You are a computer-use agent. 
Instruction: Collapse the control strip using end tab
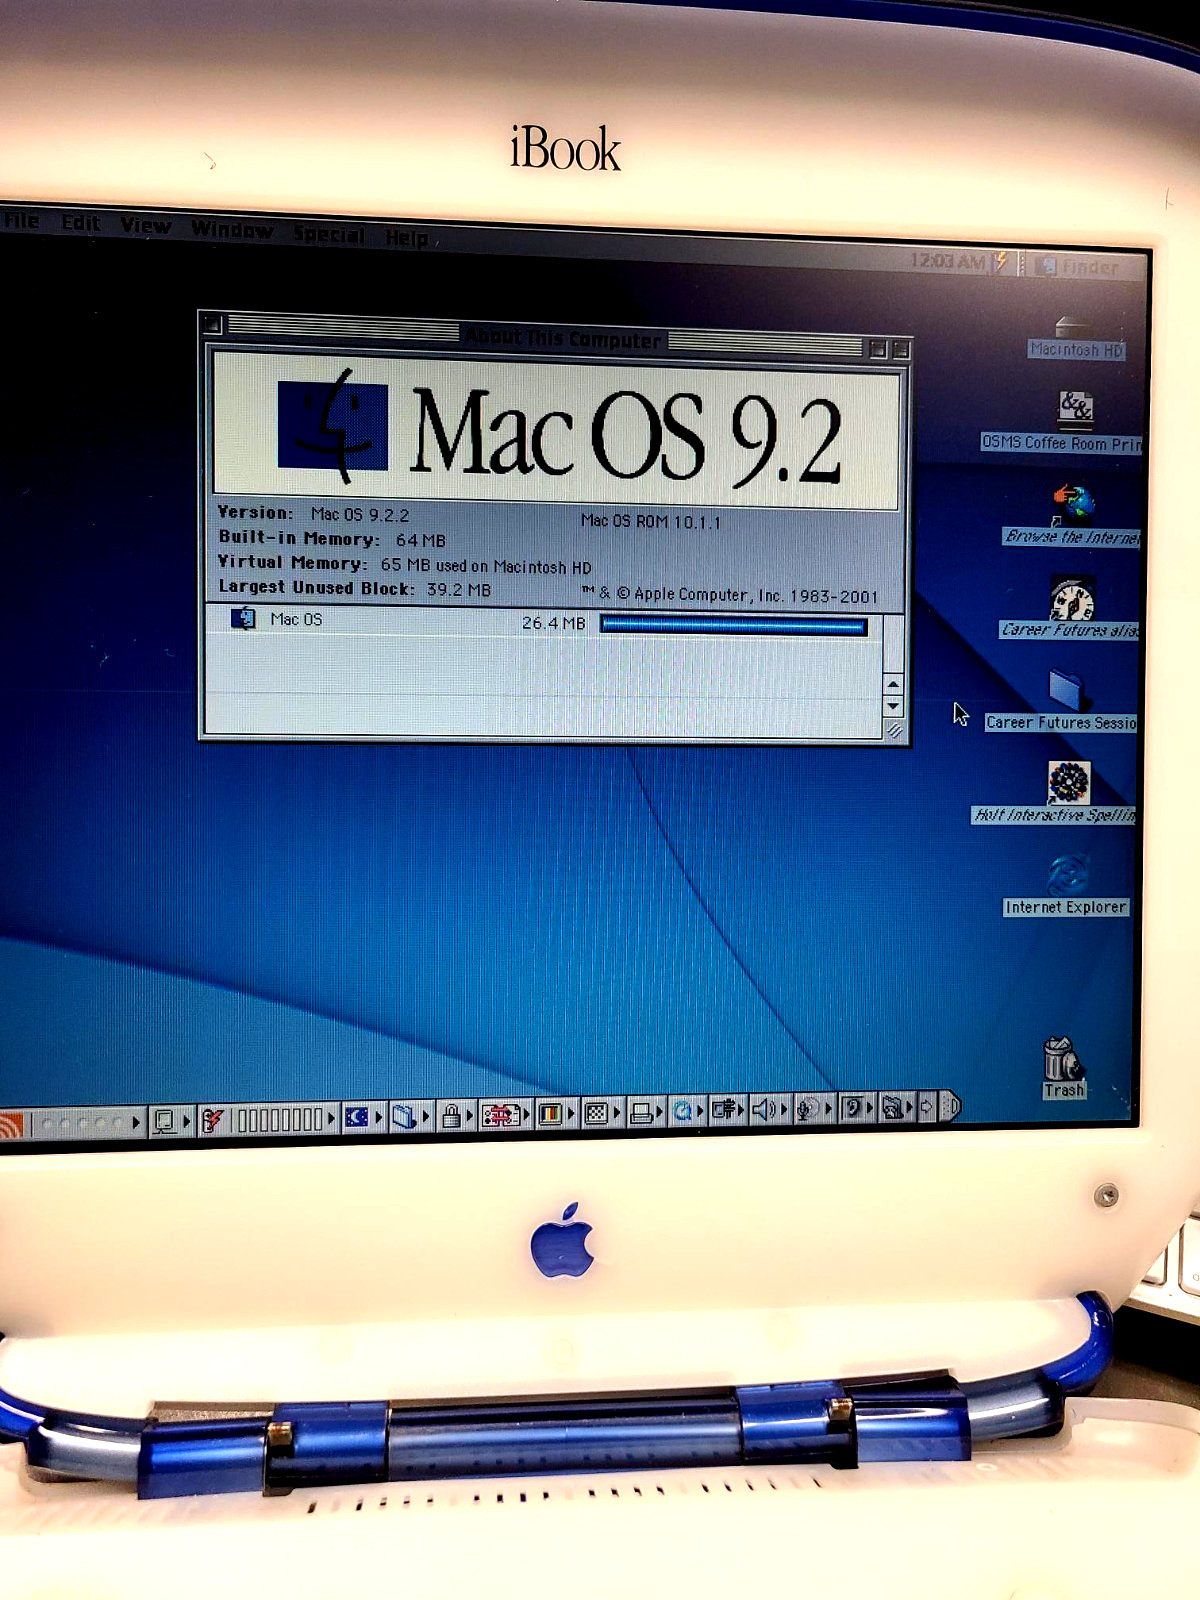[951, 1106]
